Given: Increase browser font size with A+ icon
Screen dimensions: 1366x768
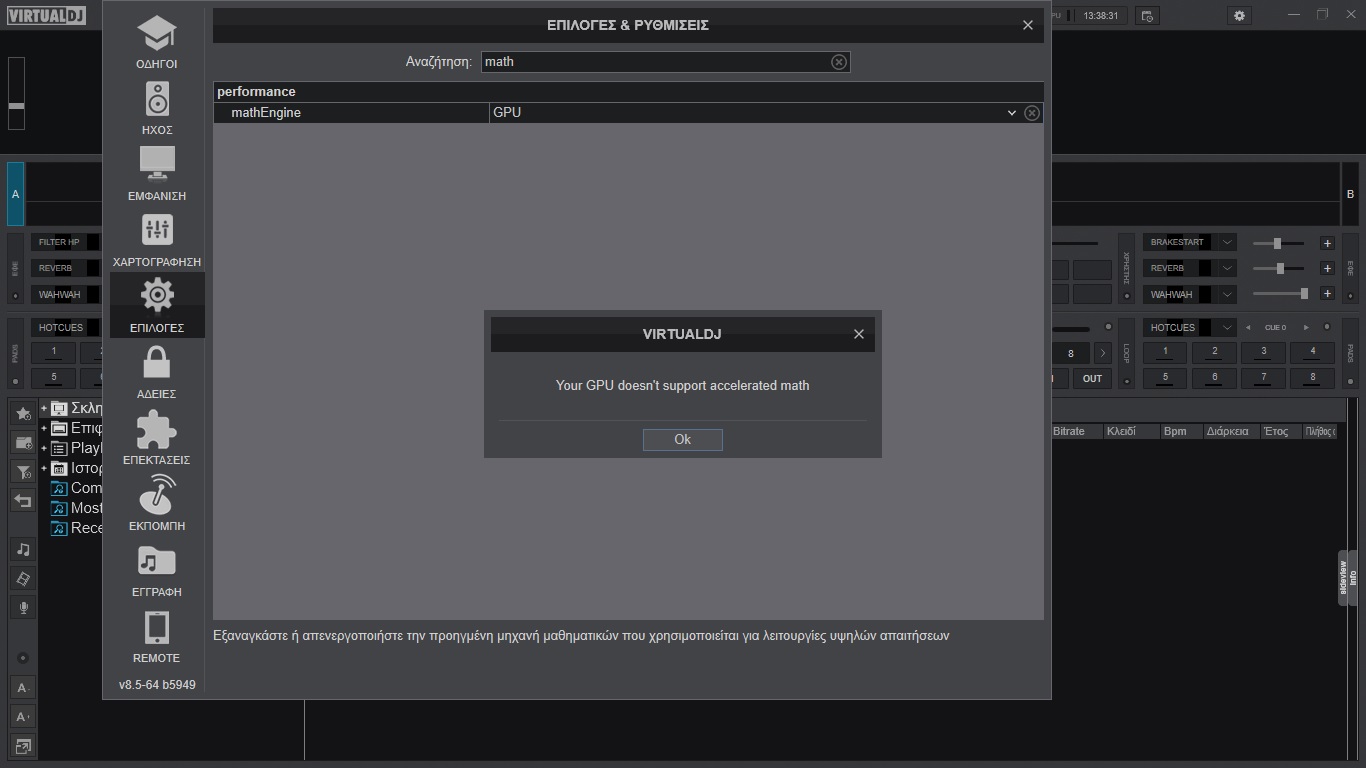Looking at the screenshot, I should [x=23, y=717].
